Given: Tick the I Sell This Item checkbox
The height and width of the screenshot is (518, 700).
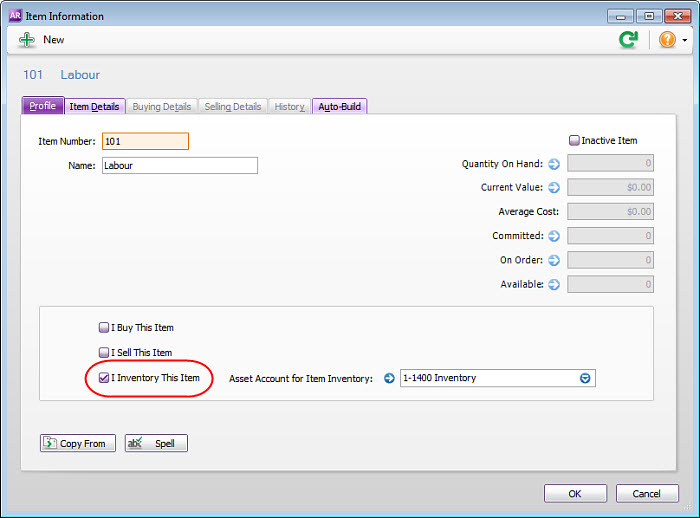Looking at the screenshot, I should pos(104,353).
